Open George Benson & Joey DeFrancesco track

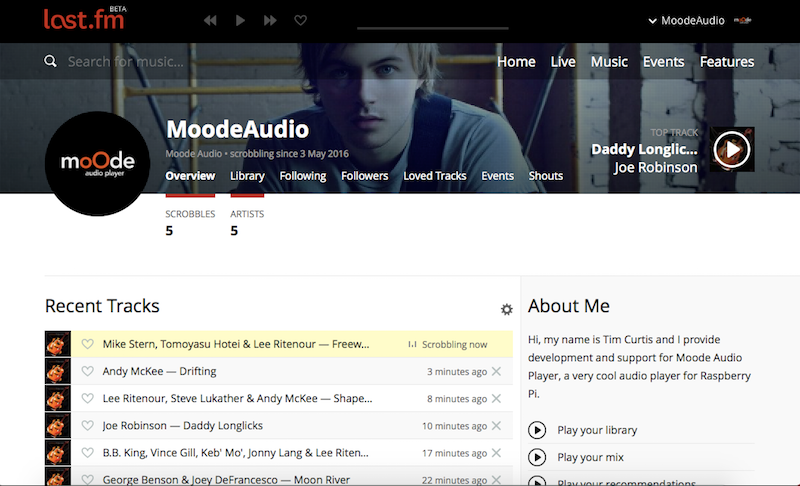click(x=226, y=479)
